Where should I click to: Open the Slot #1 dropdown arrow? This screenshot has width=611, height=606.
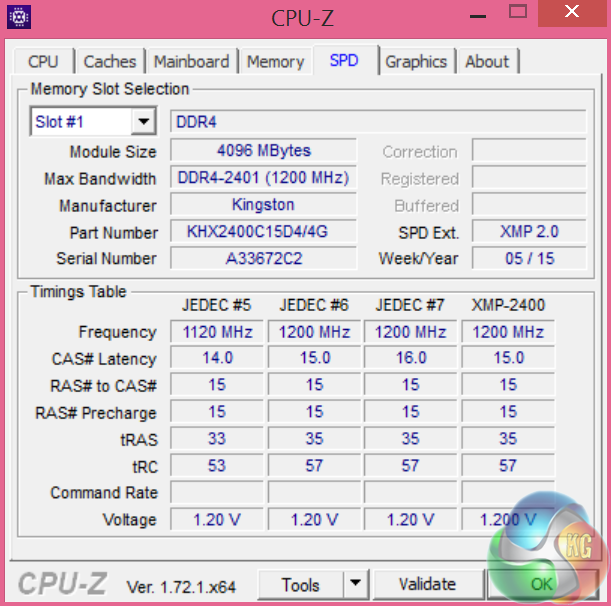[x=144, y=122]
